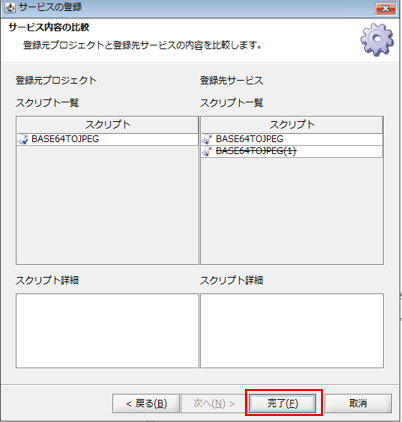This screenshot has height=422, width=402.
Task: Click the スクリプト column header in source list
Action: point(107,125)
